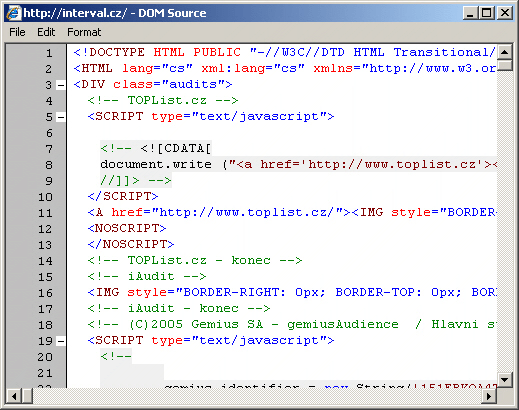Click the CDATA comment on line 7
Viewport: 519px width, 410px height.
click(x=156, y=148)
